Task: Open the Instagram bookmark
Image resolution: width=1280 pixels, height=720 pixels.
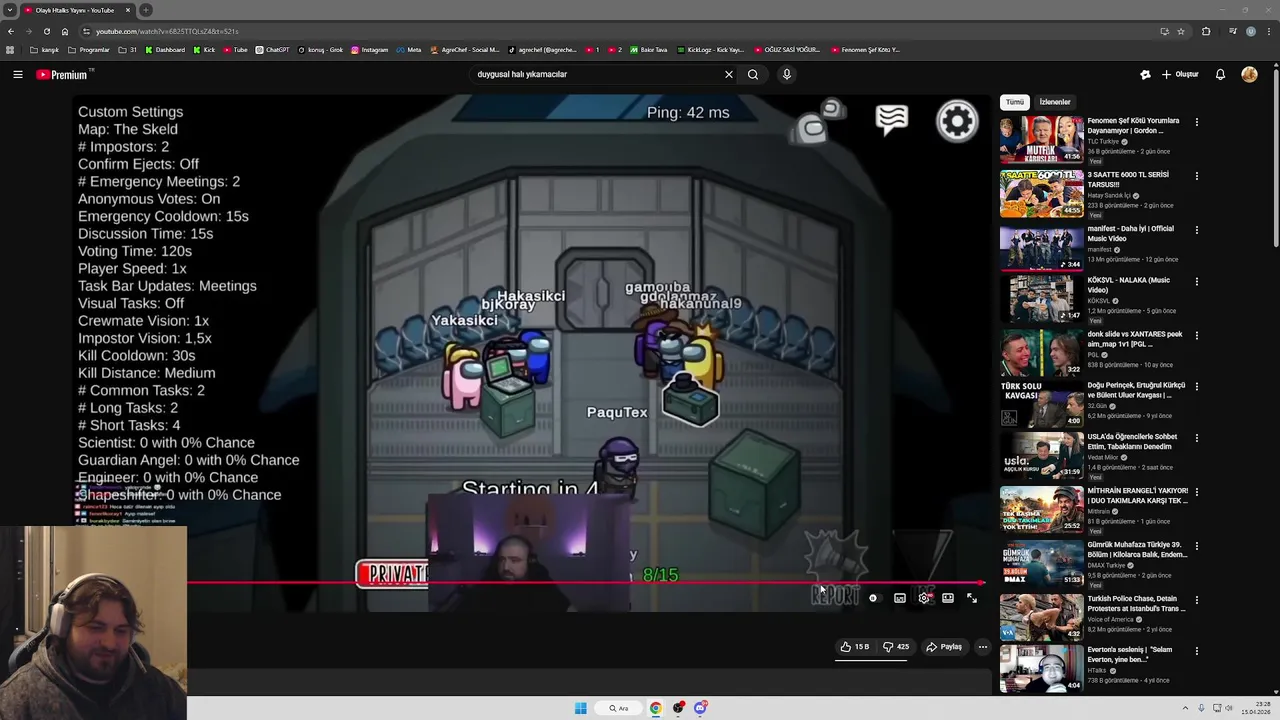Action: click(369, 50)
